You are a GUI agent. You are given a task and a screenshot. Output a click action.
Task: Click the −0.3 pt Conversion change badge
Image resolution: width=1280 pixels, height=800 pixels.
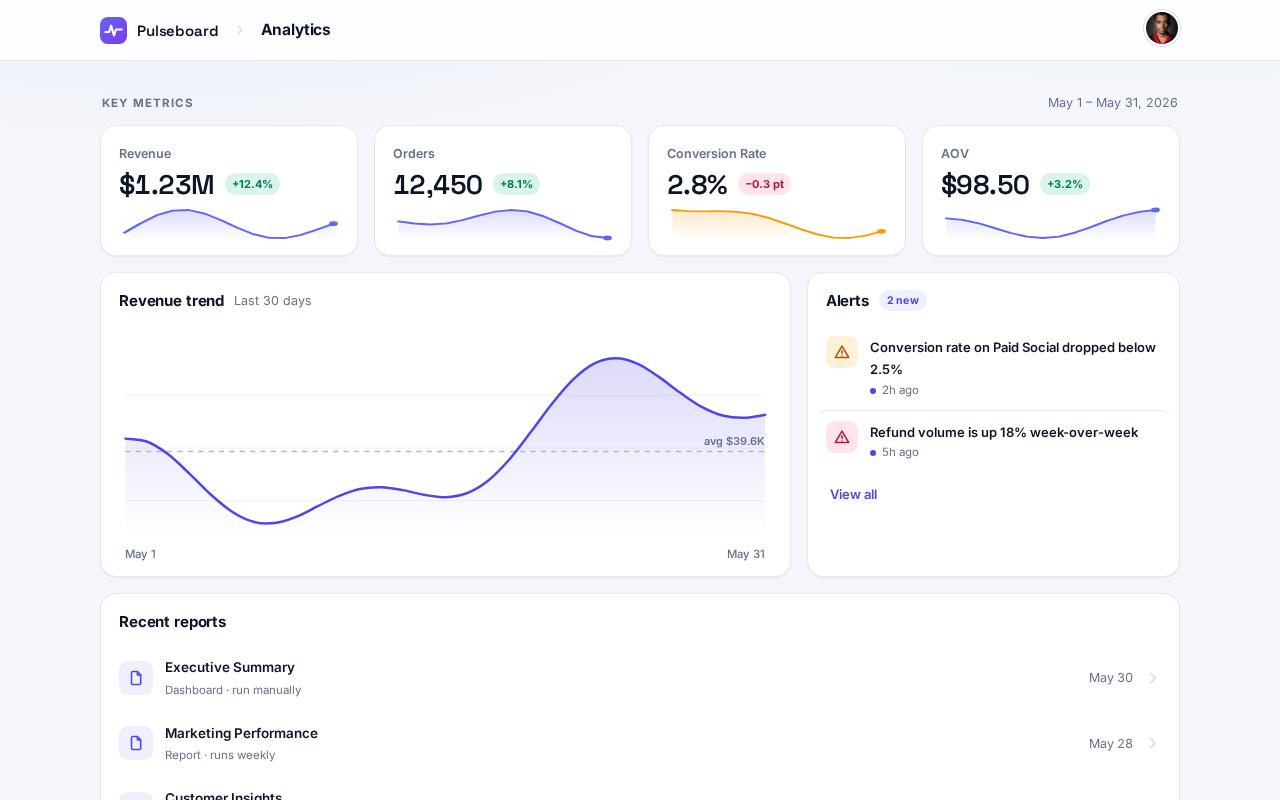(x=764, y=184)
